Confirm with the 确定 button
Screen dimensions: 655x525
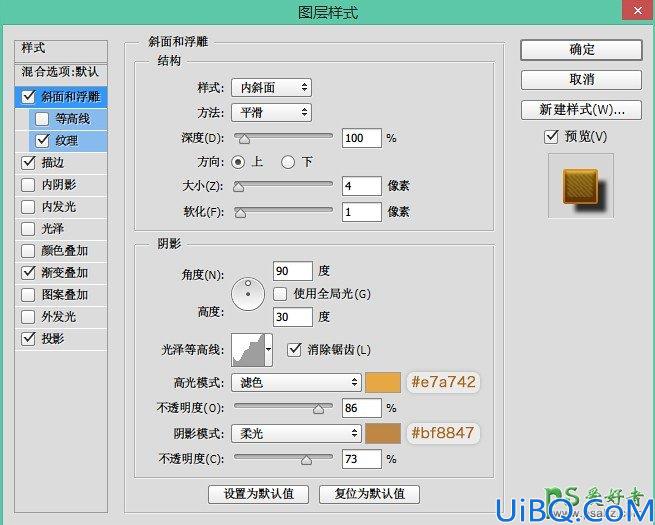(581, 50)
